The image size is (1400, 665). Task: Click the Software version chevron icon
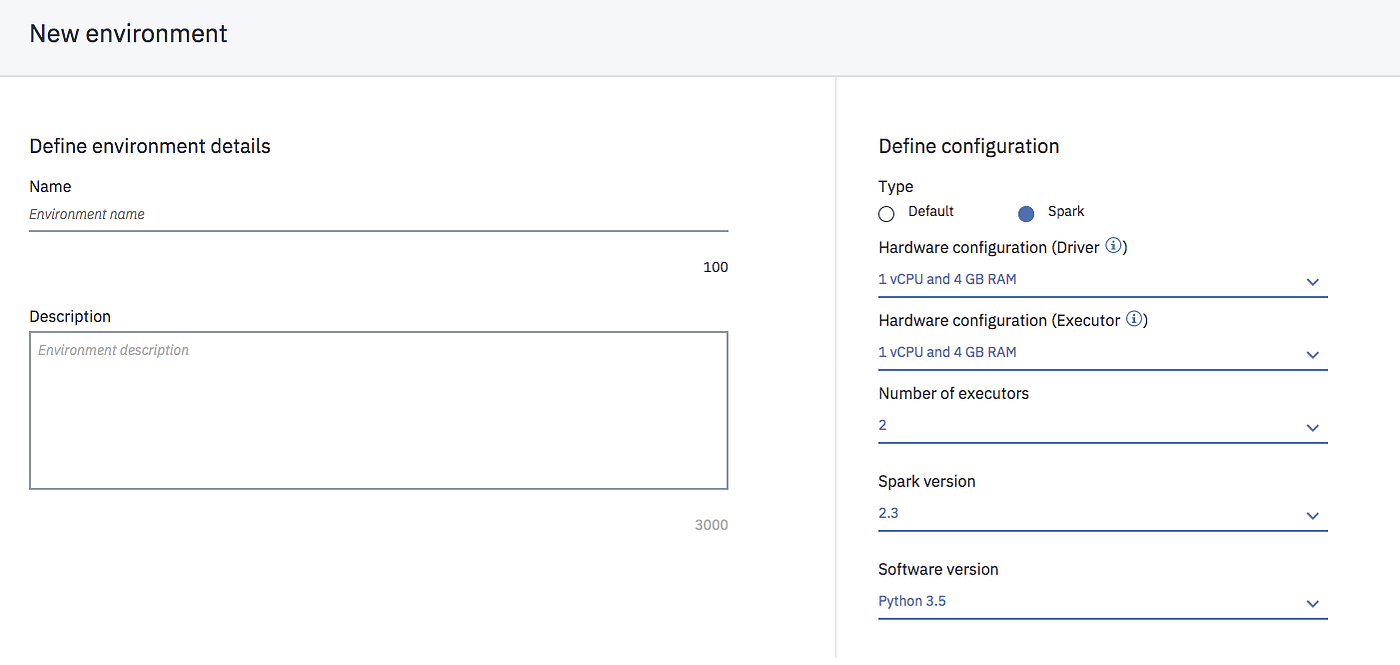tap(1312, 603)
